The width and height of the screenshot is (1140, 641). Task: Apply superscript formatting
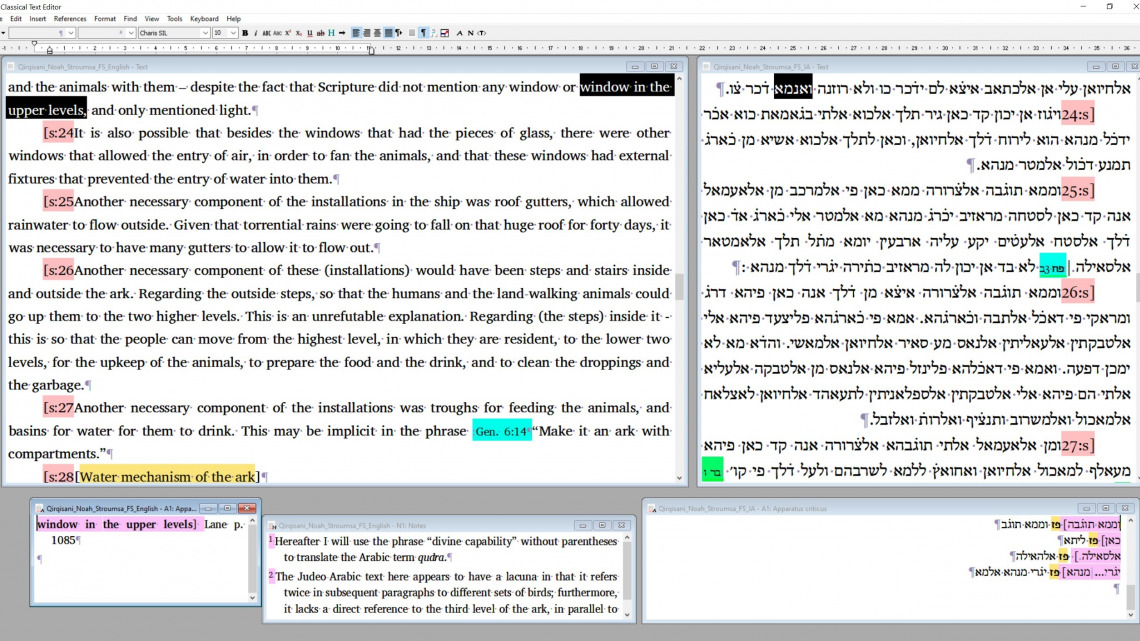287,33
